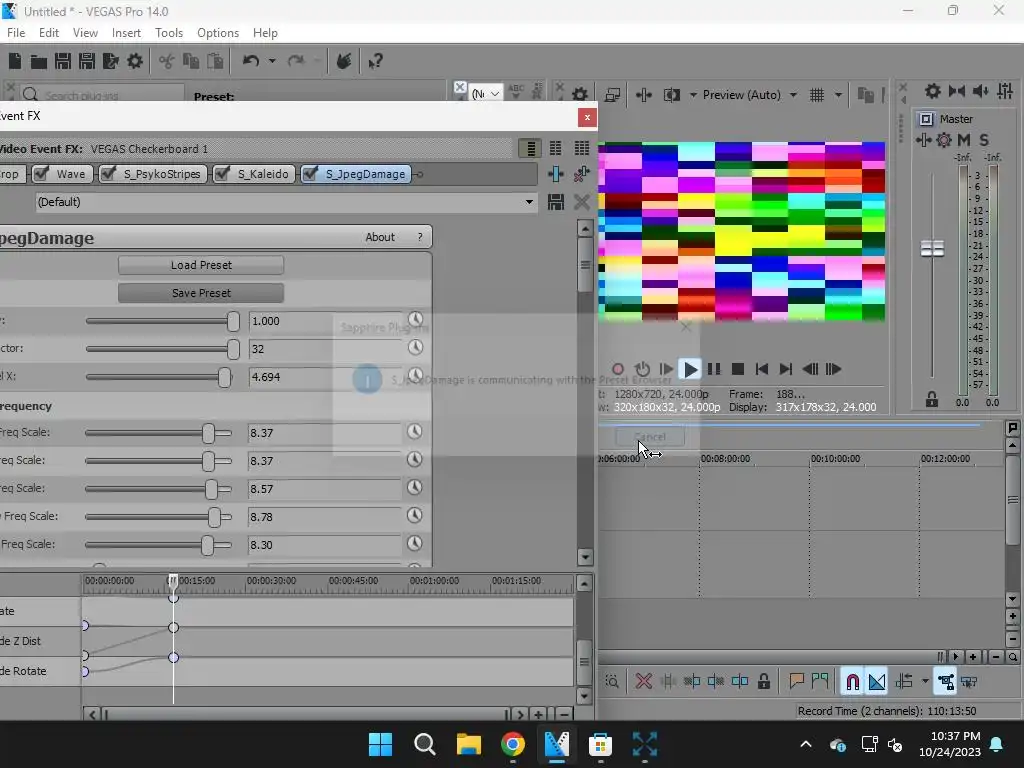The image size is (1024, 768).
Task: Delete with the red X in timeline toolbar
Action: coord(643,682)
